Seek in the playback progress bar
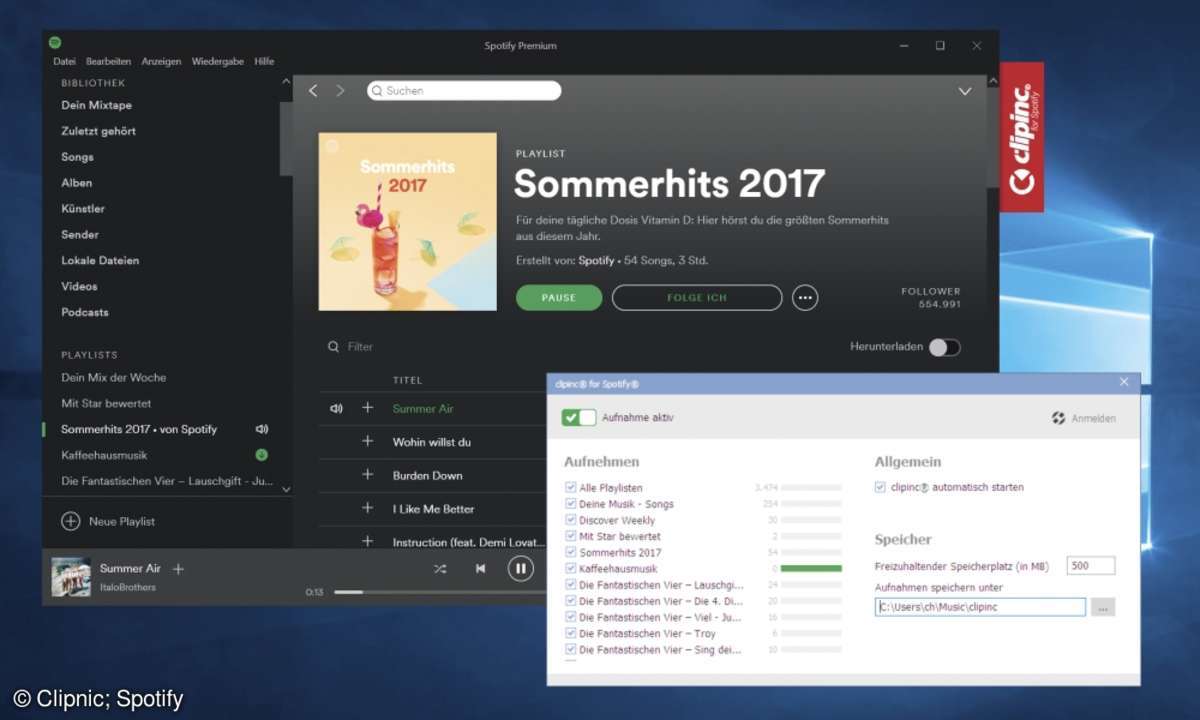This screenshot has width=1200, height=720. (440, 592)
